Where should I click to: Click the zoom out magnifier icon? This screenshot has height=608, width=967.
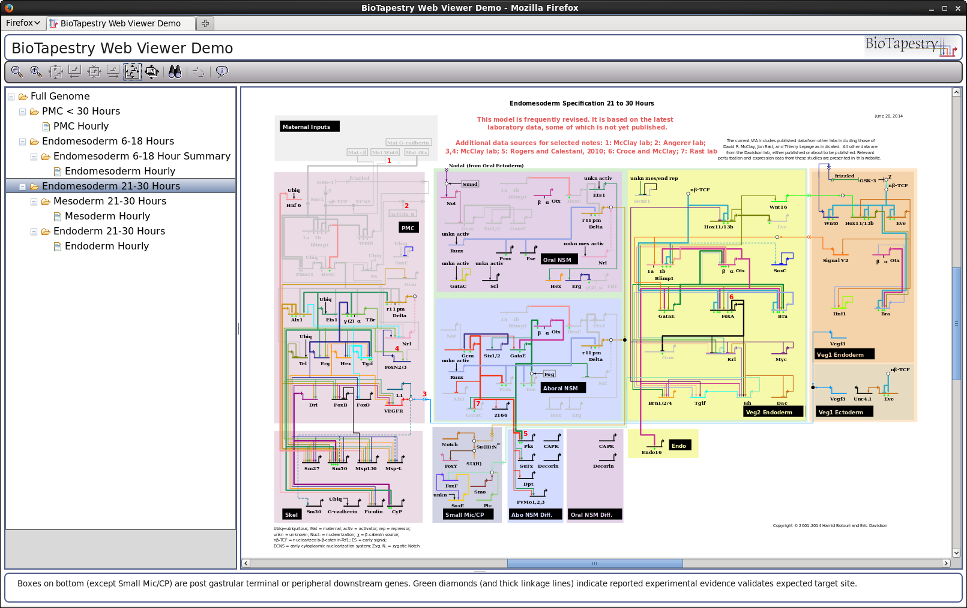17,71
